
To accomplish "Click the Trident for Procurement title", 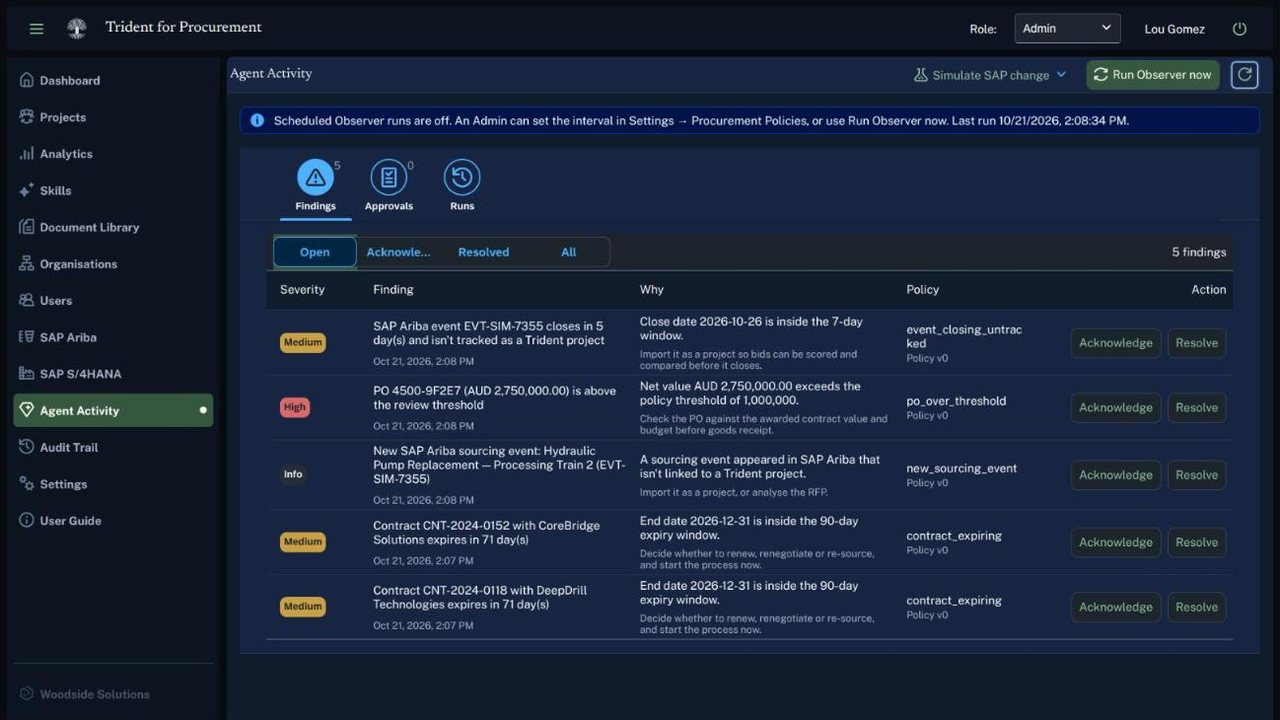I will pyautogui.click(x=183, y=27).
